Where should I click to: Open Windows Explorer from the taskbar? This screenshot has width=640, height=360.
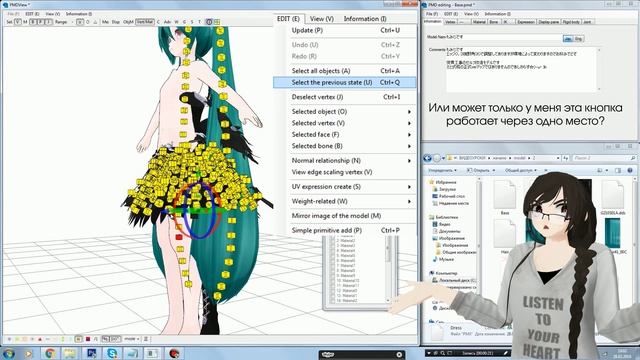coord(70,353)
